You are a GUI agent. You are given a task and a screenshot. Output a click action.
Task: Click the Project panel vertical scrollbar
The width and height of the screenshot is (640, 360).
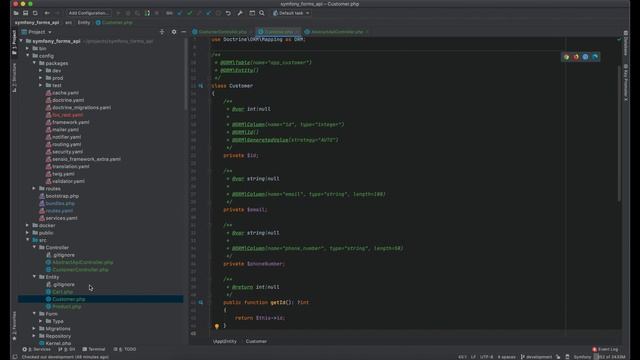[x=186, y=73]
